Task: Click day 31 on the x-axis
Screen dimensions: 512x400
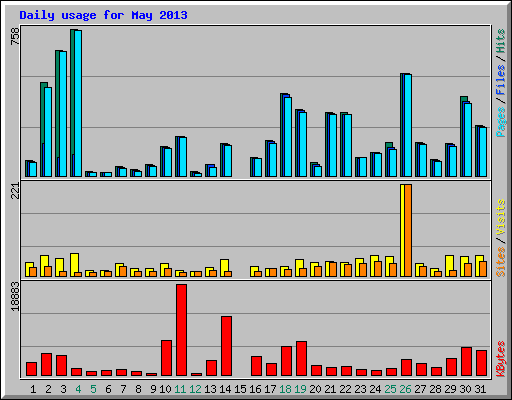Action: [x=480, y=389]
